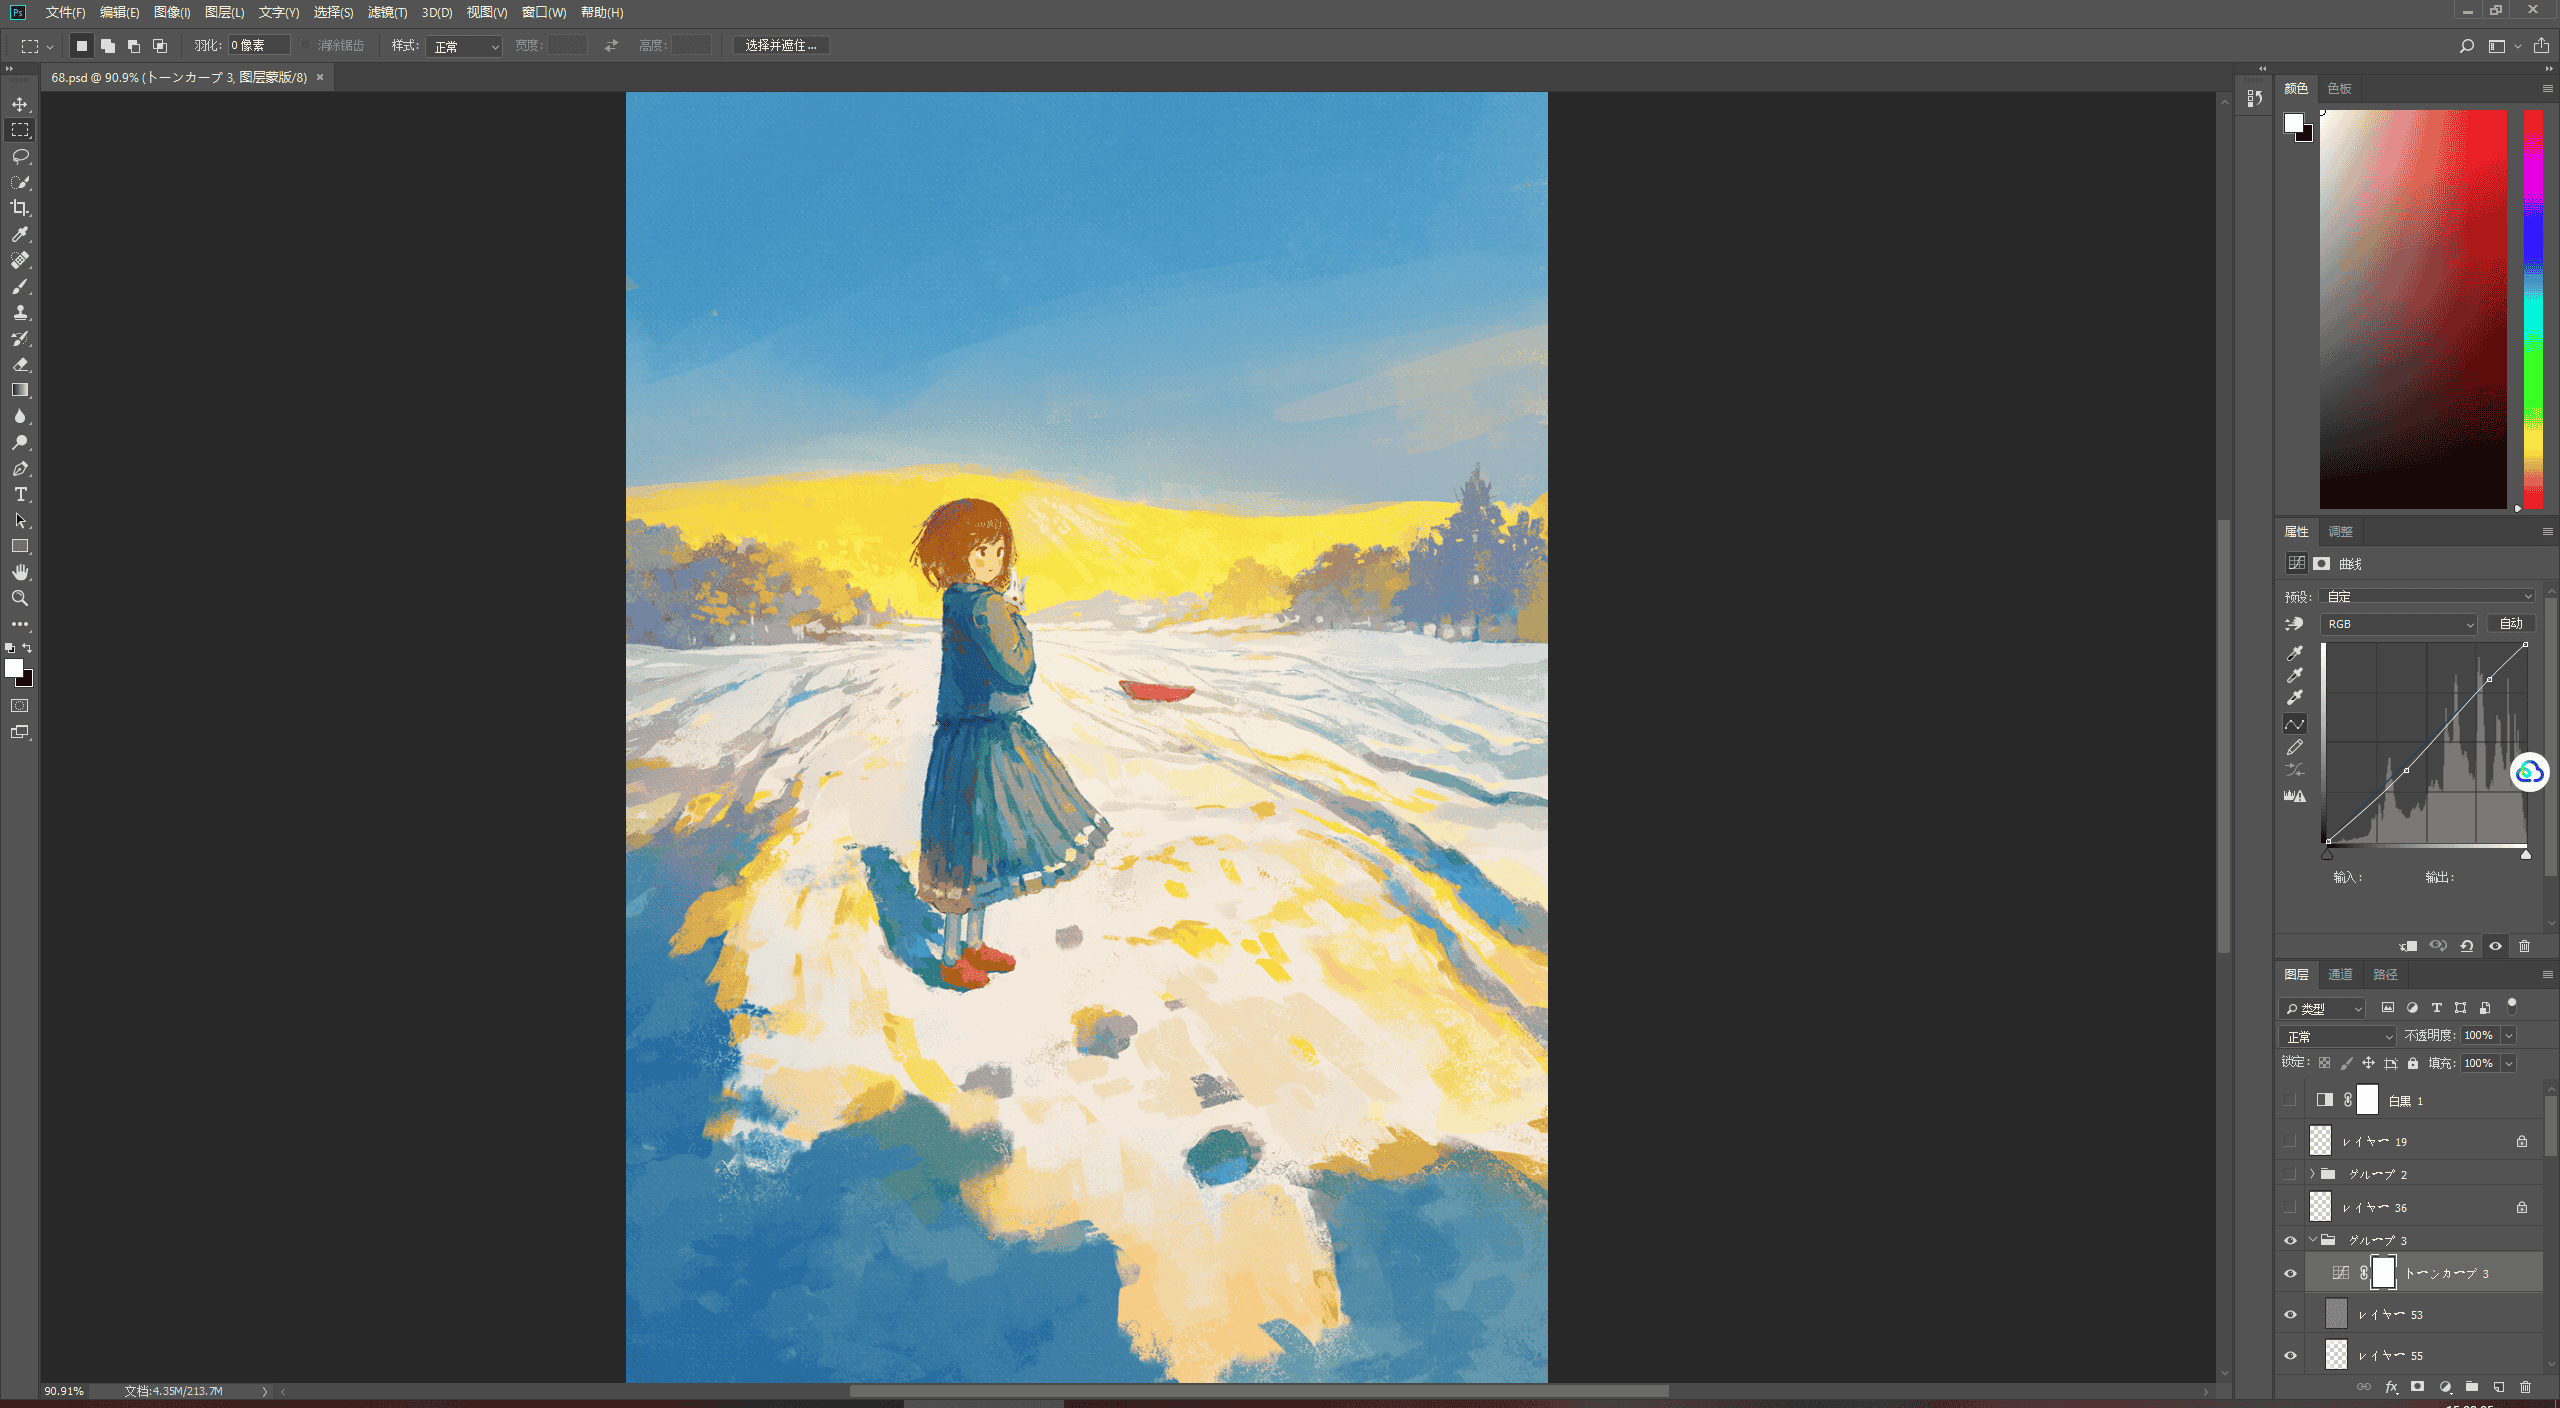2560x1408 pixels.
Task: Switch to the 调整 tab
Action: [x=2340, y=532]
